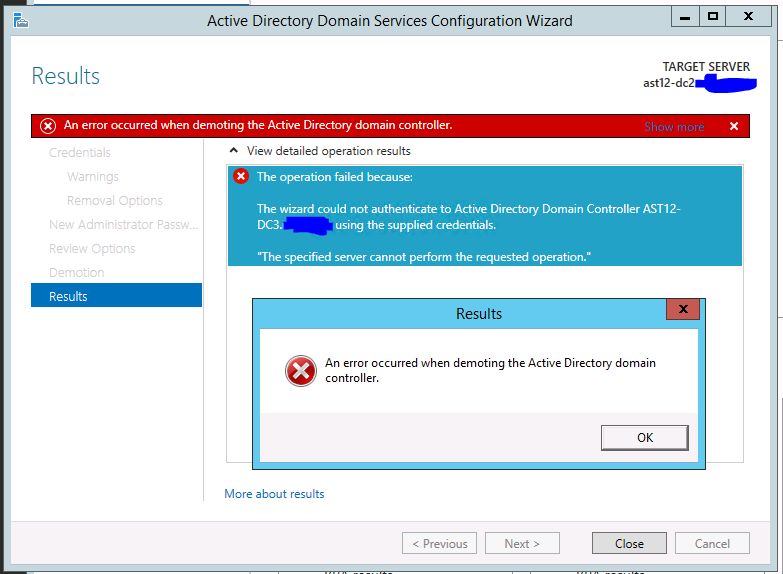Select the Demotion step in sidebar
The width and height of the screenshot is (783, 574).
pos(76,272)
